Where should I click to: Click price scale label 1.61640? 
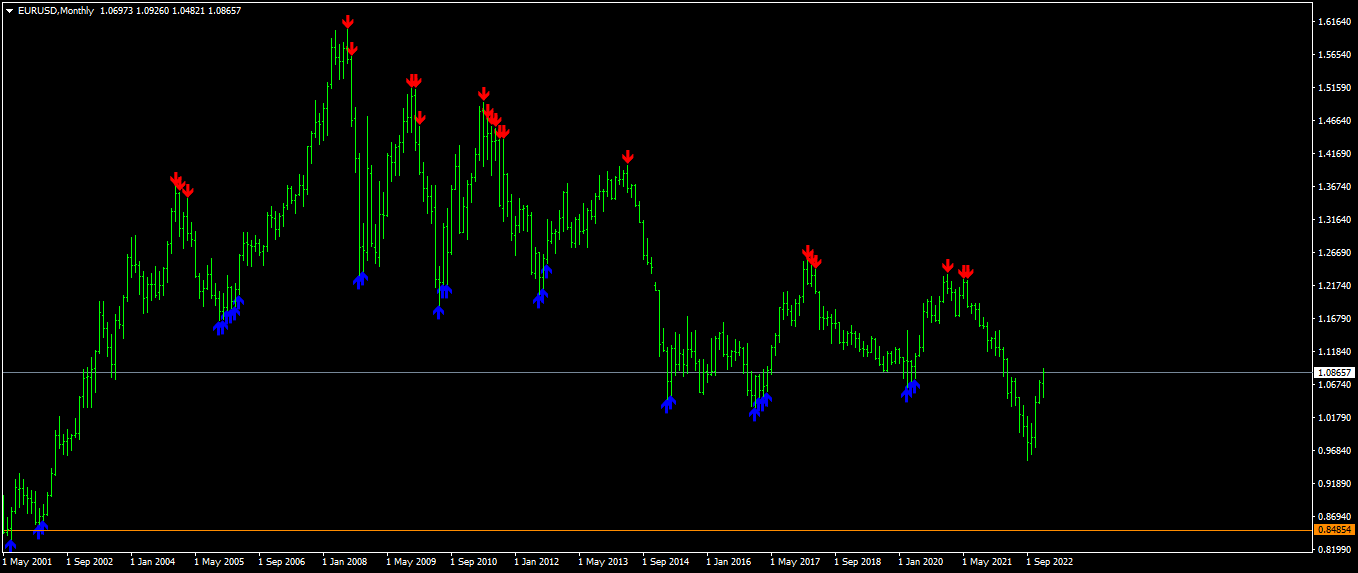pyautogui.click(x=1335, y=22)
